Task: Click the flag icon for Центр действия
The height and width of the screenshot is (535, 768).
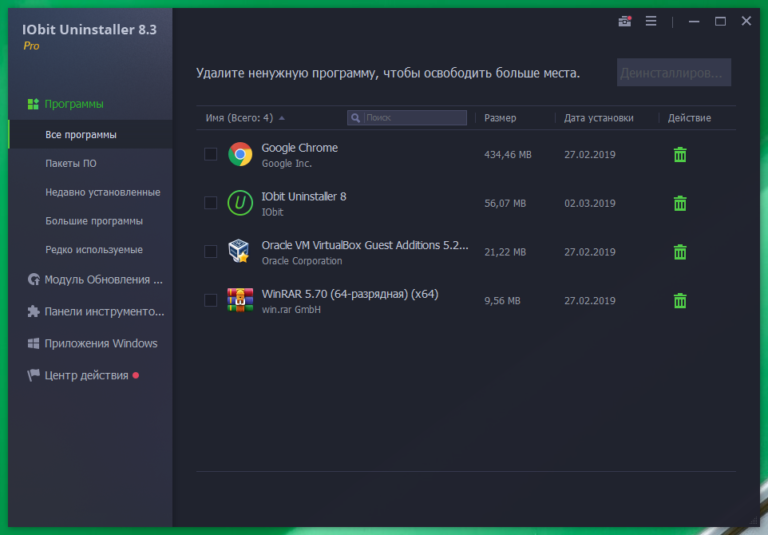Action: (33, 375)
